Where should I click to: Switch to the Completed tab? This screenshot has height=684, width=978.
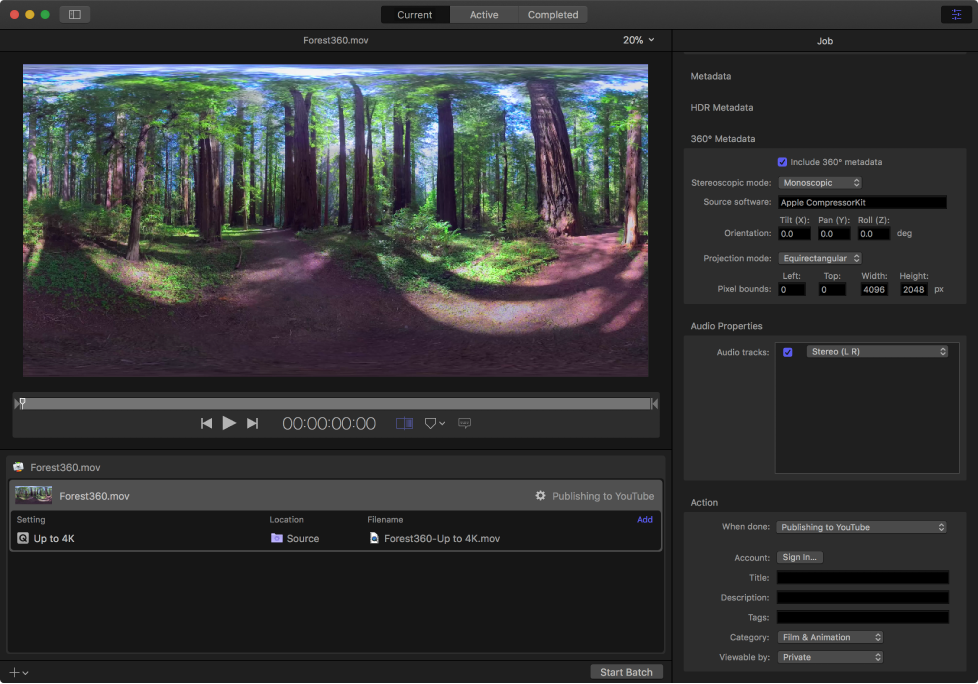coord(553,15)
